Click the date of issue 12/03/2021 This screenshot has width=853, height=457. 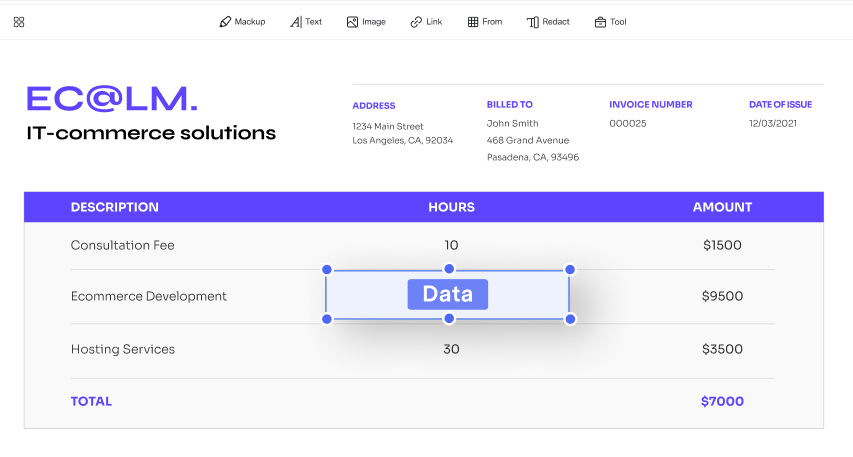(774, 123)
